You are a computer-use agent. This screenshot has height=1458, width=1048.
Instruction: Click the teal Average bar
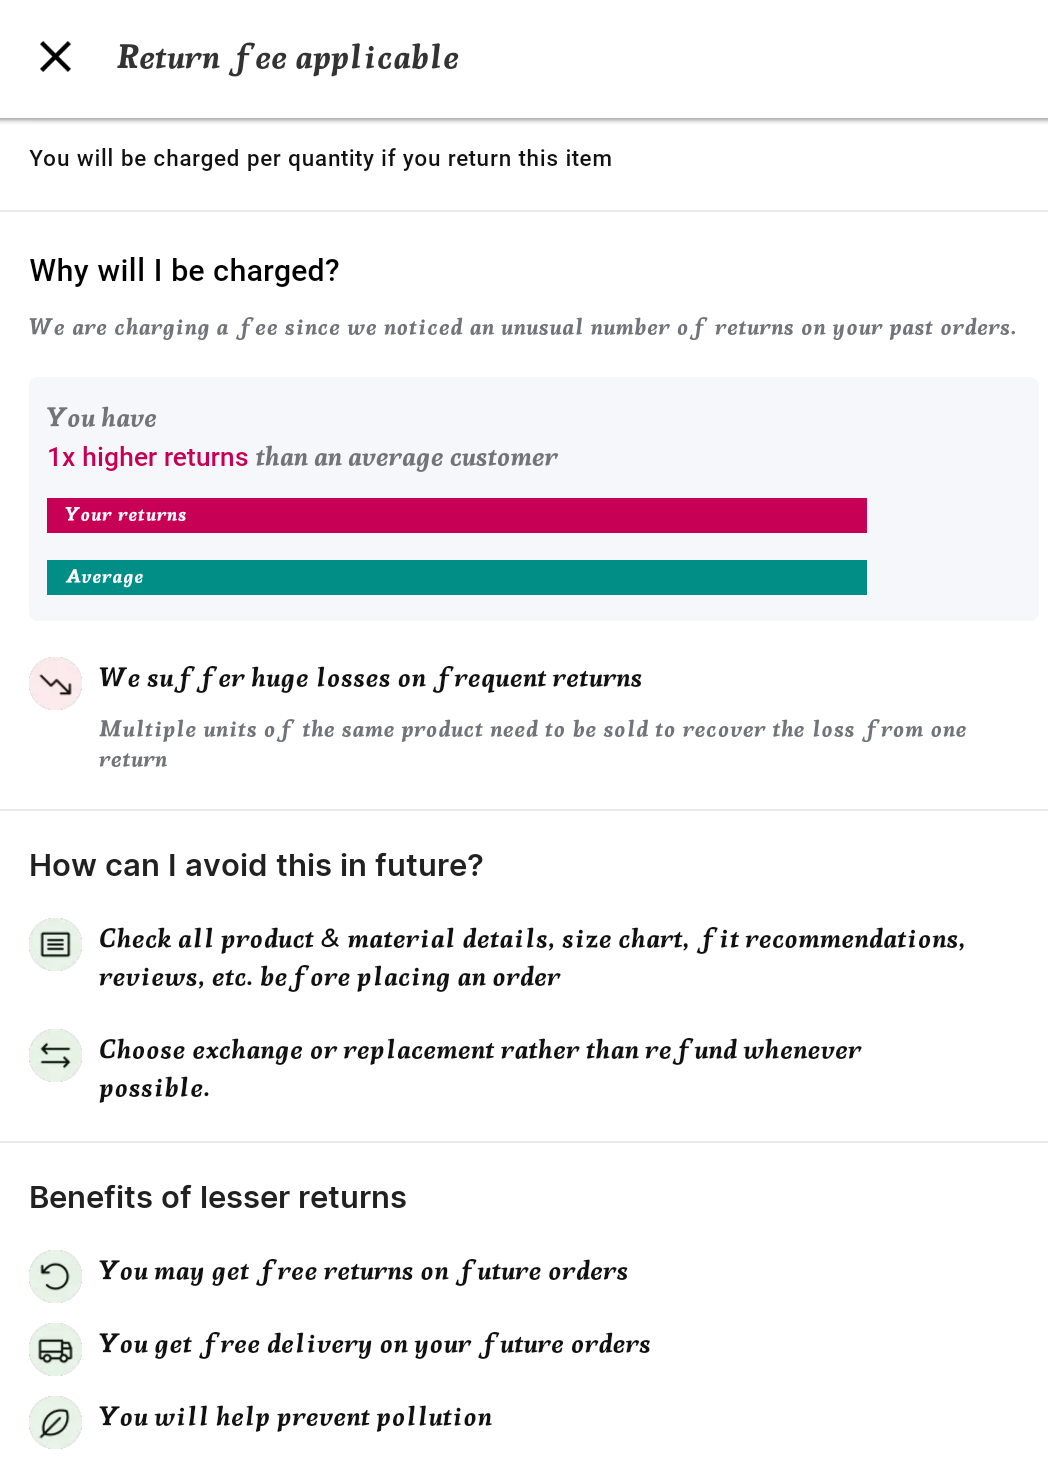point(456,578)
